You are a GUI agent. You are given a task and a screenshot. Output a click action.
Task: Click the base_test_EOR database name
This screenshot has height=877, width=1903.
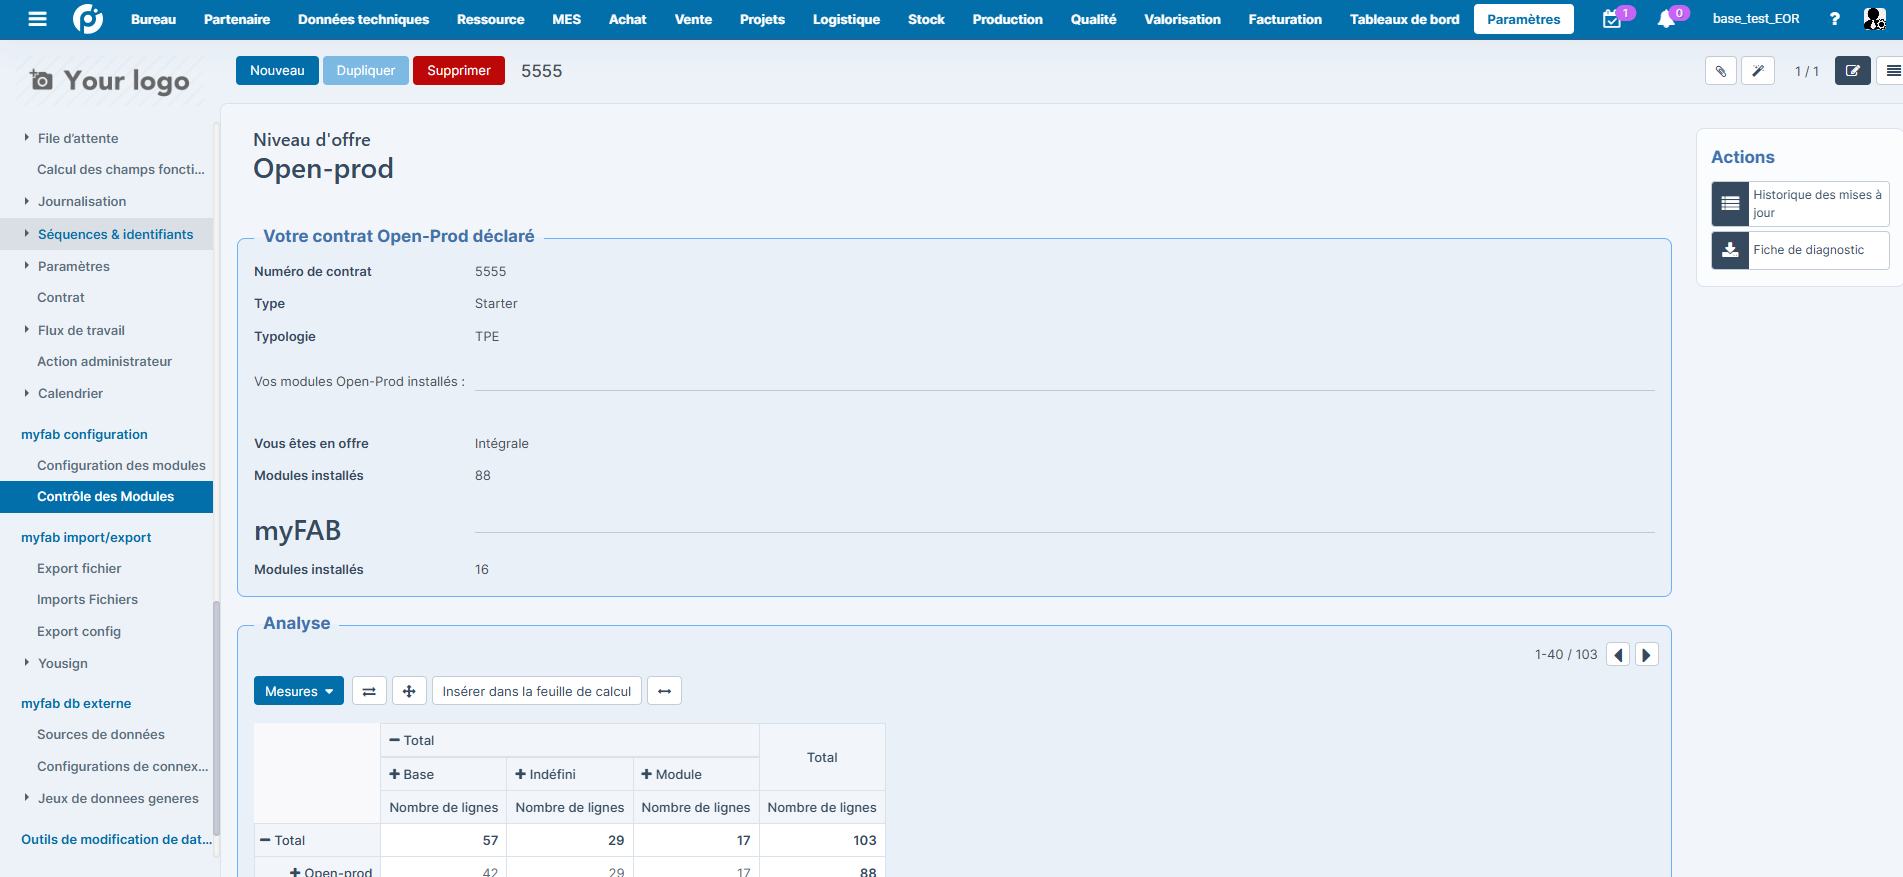tap(1755, 19)
